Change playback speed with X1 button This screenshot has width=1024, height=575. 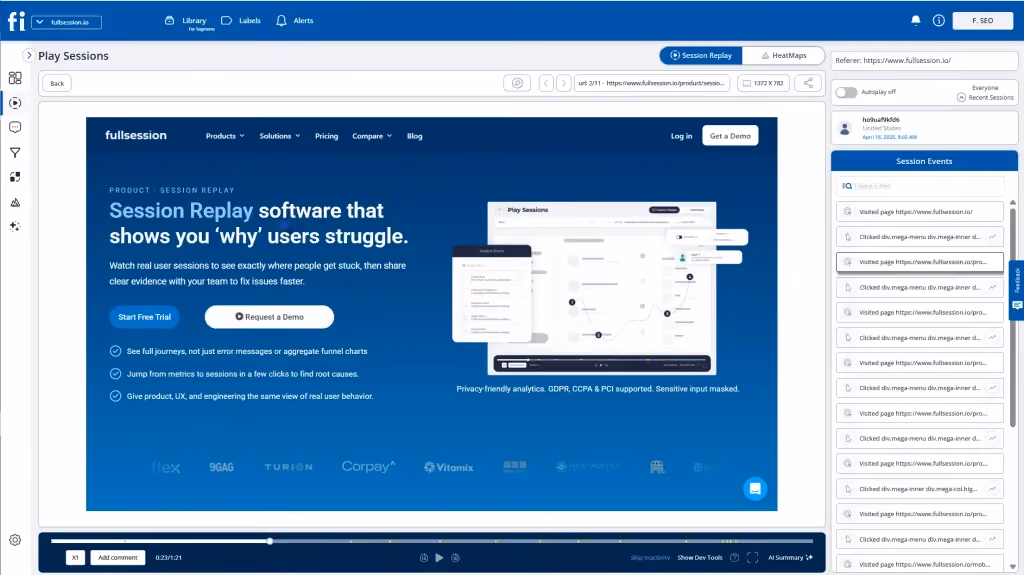[75, 557]
